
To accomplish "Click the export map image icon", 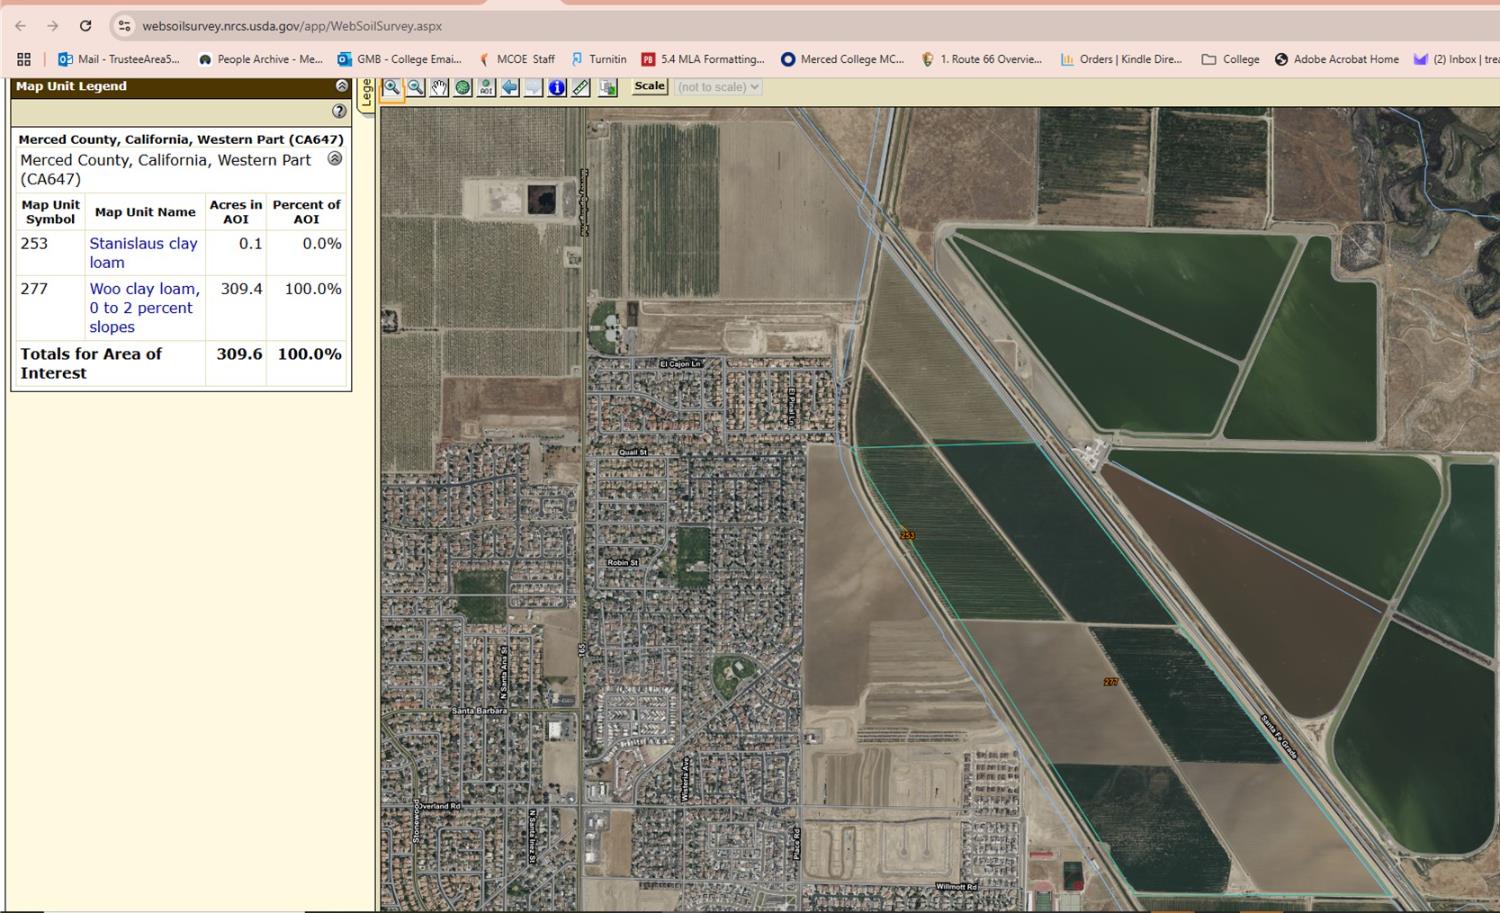I will 606,87.
